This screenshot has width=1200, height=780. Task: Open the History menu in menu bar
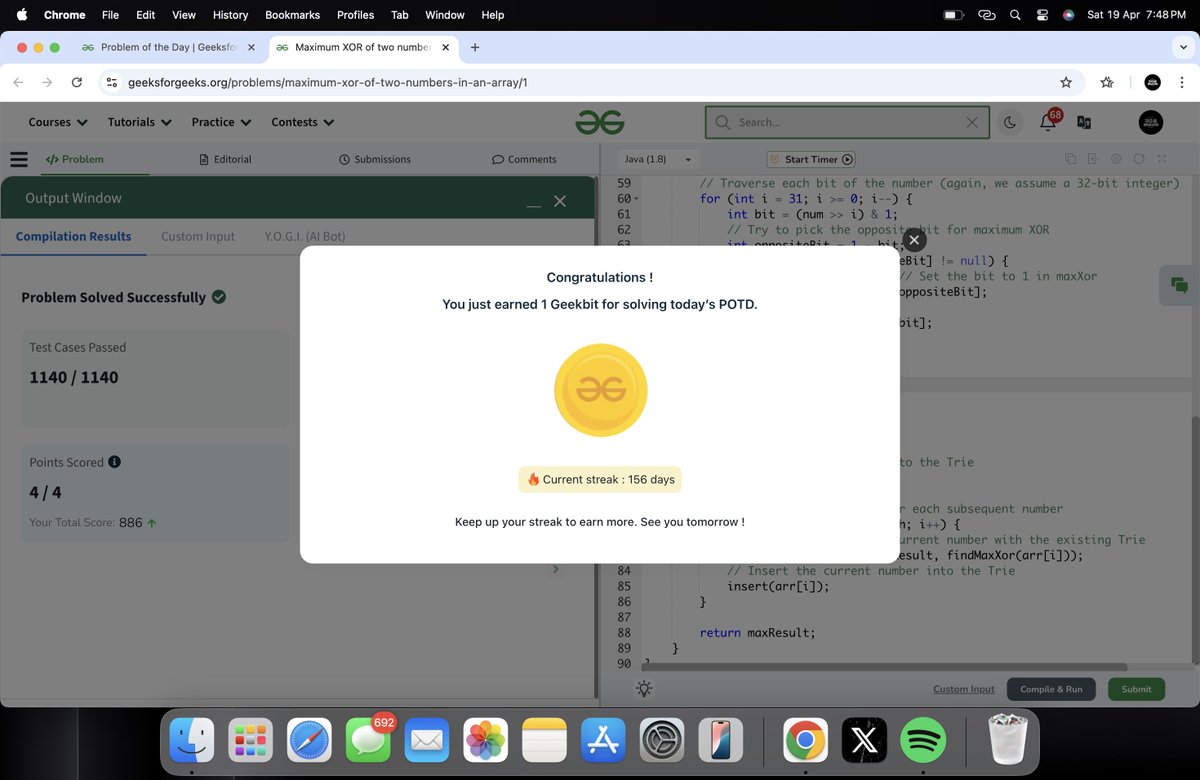[230, 15]
